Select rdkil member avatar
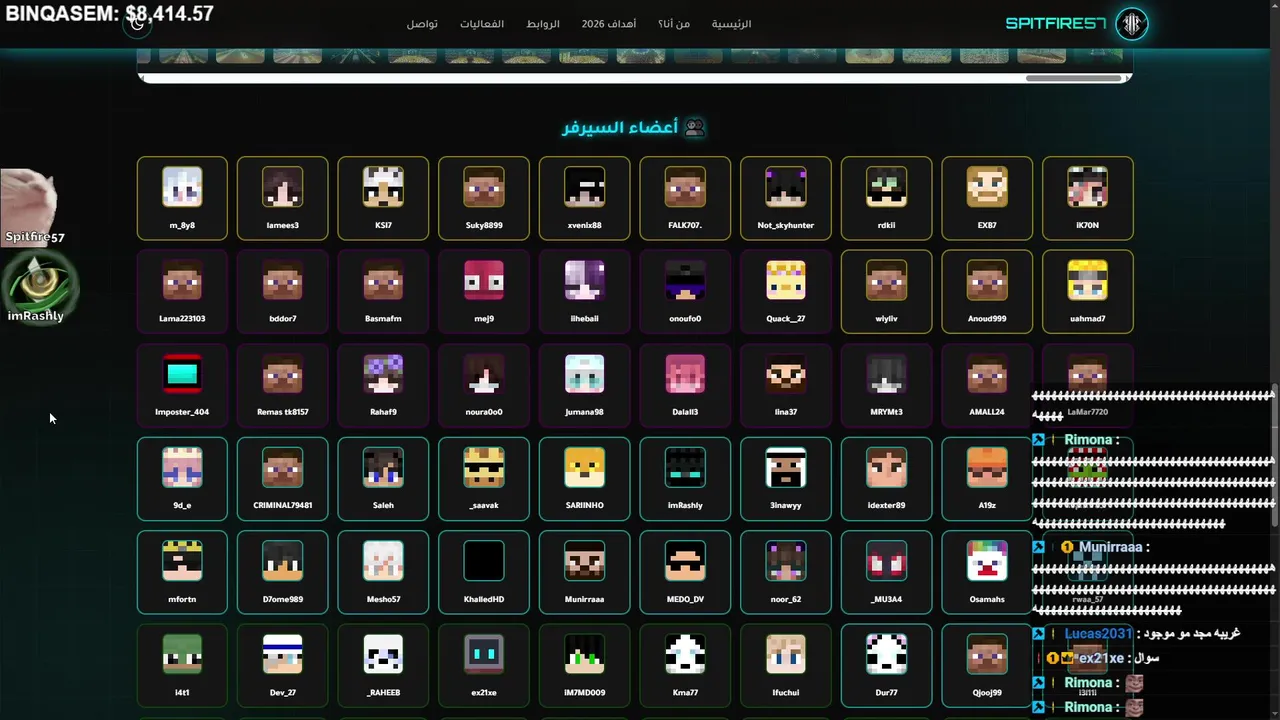The width and height of the screenshot is (1280, 720). coord(886,187)
